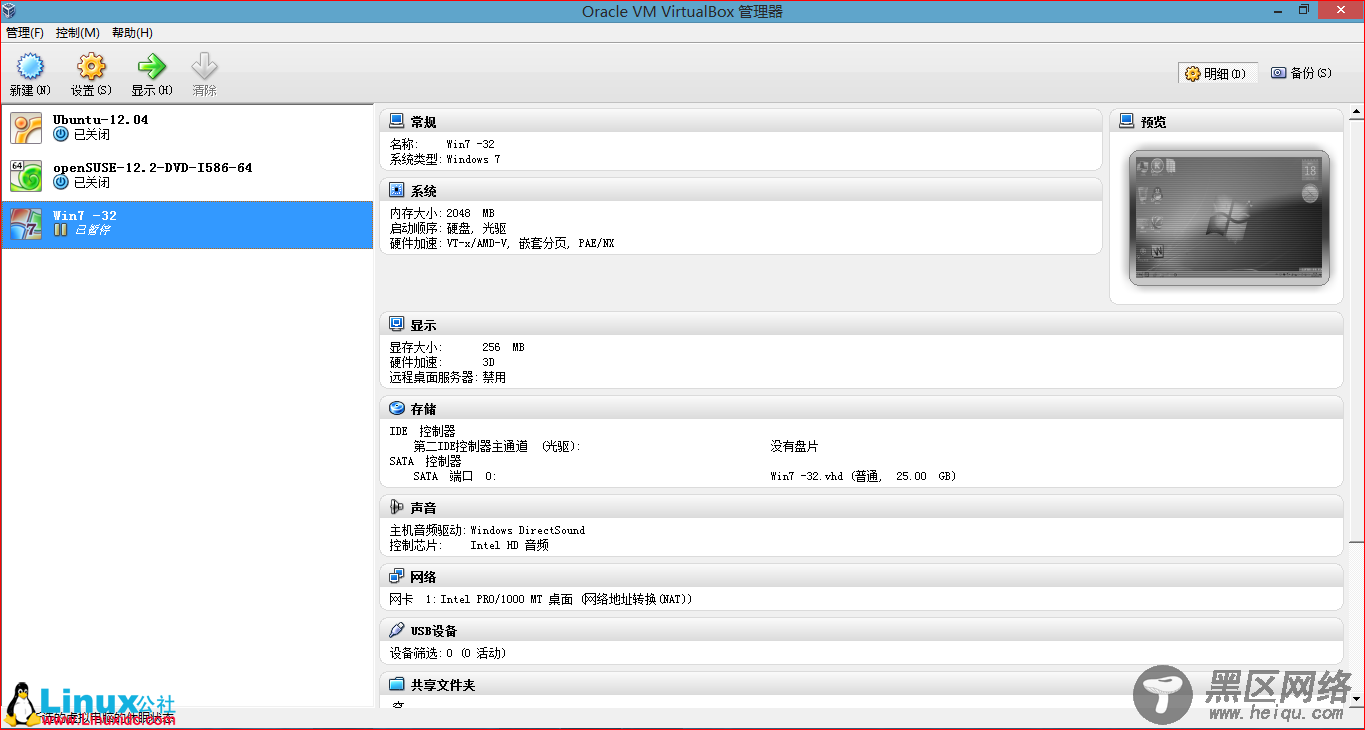Click the 系统 (System) chip icon
Screen dimensions: 1365x730
[x=396, y=190]
